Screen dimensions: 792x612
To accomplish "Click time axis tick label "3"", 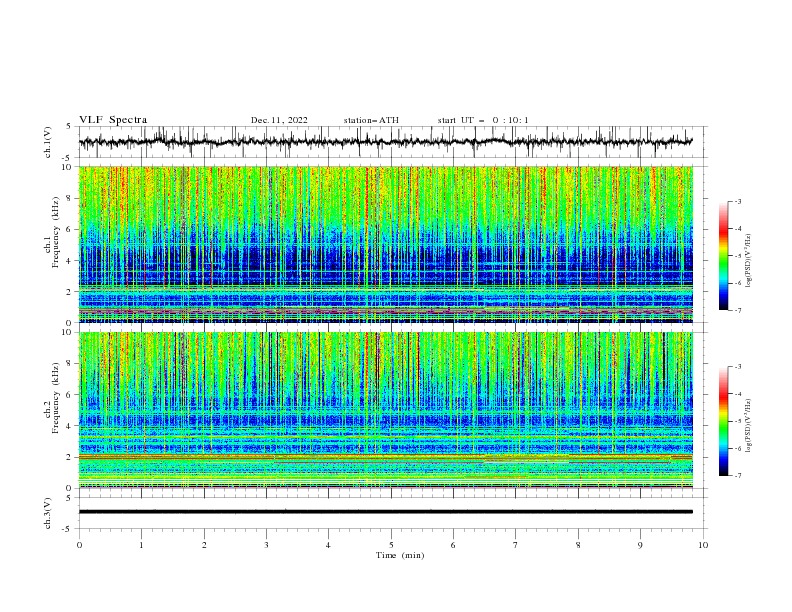I will 266,545.
